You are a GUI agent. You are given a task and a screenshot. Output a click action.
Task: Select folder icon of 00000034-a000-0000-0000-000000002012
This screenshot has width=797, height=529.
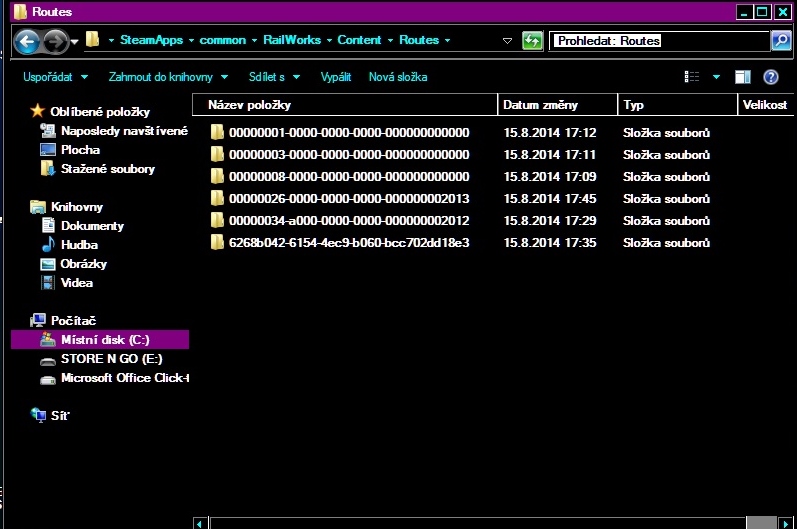tap(217, 221)
